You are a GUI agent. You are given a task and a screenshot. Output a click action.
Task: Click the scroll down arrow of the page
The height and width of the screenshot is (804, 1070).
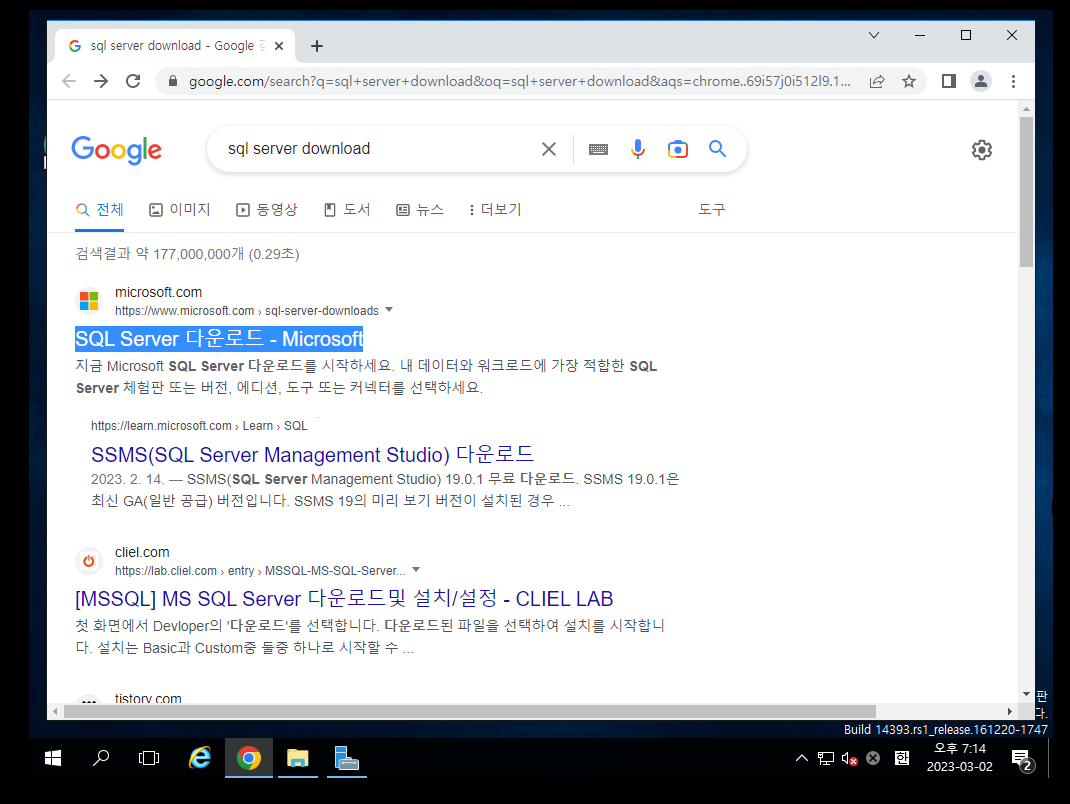click(1026, 694)
